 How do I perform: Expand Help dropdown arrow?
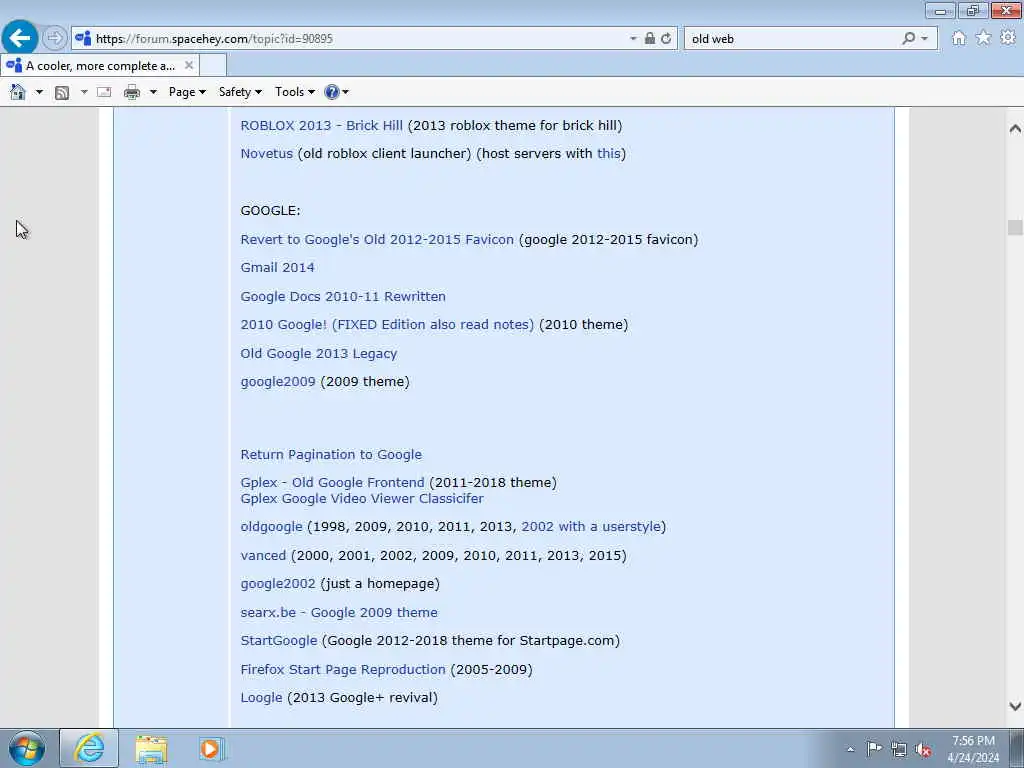[345, 92]
